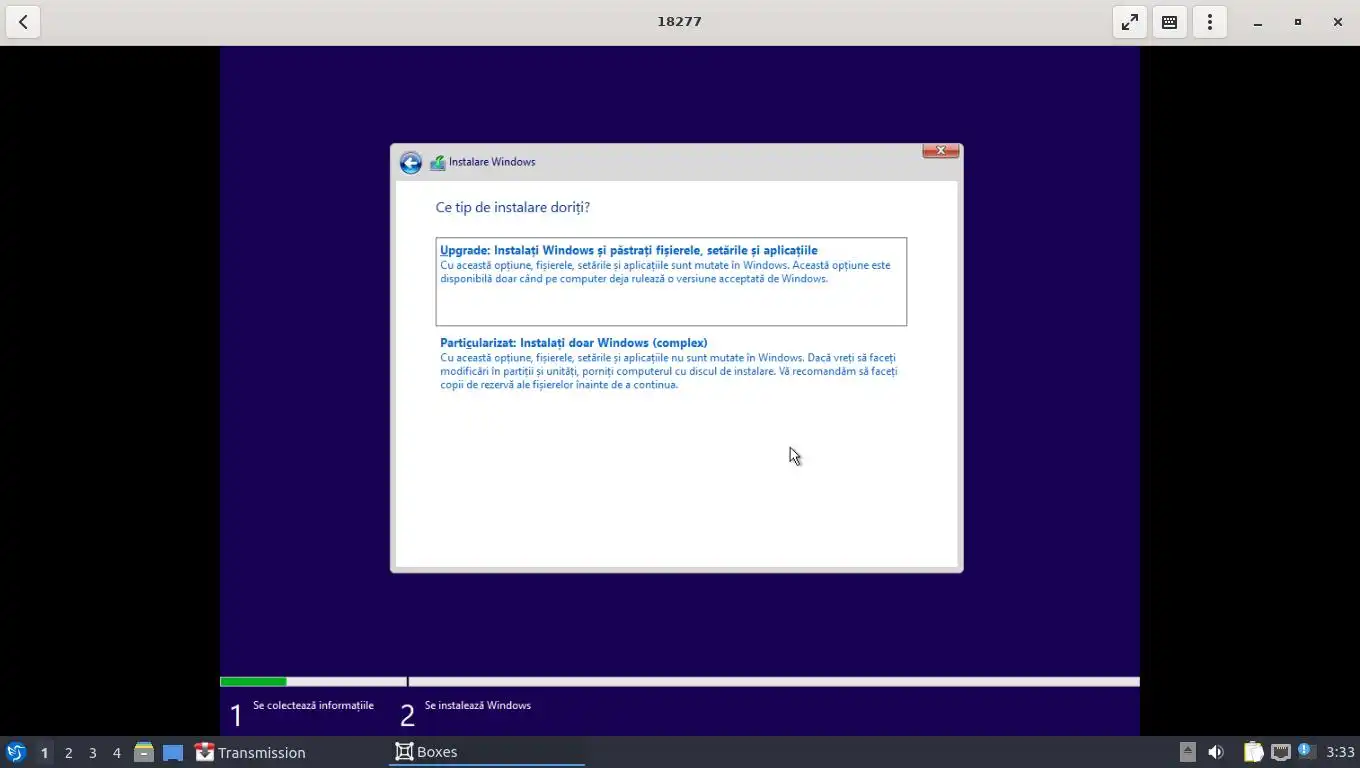The image size is (1360, 768).
Task: Open the clipboard manager tray icon
Action: [x=1253, y=752]
